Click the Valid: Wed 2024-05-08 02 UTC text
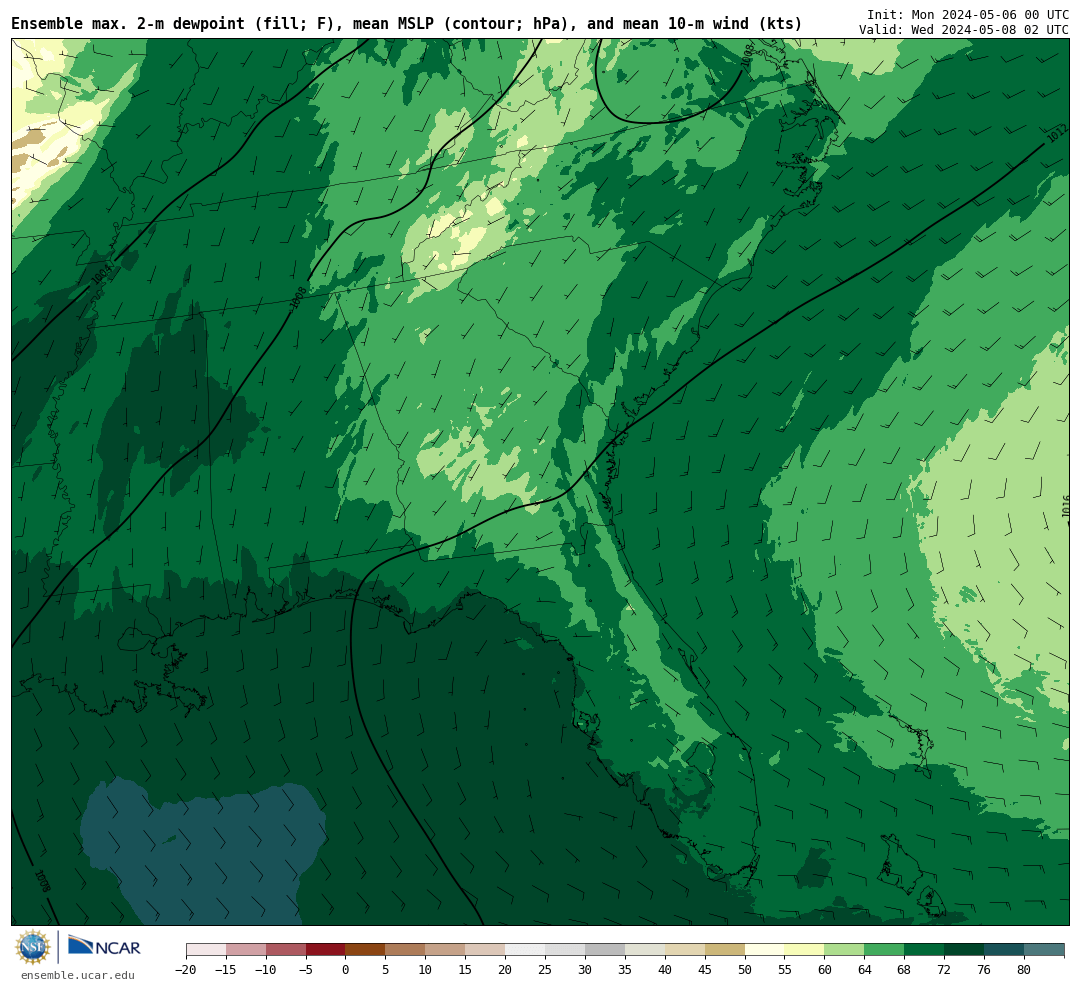The image size is (1080, 988). tap(964, 30)
